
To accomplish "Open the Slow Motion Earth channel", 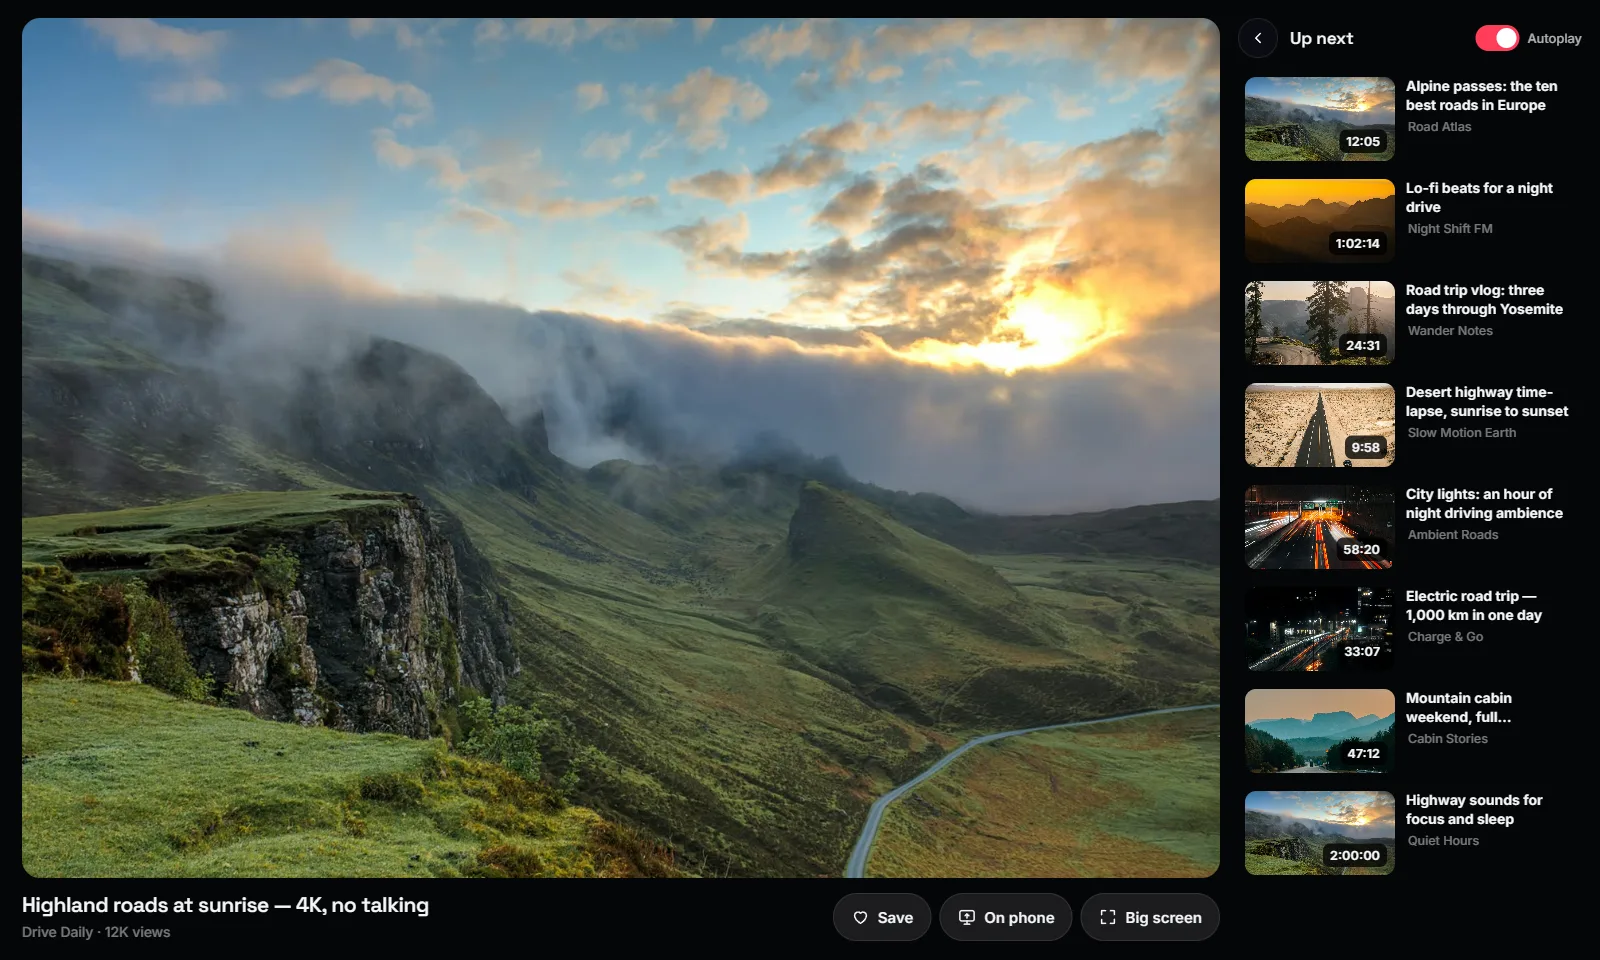I will pyautogui.click(x=1462, y=433).
